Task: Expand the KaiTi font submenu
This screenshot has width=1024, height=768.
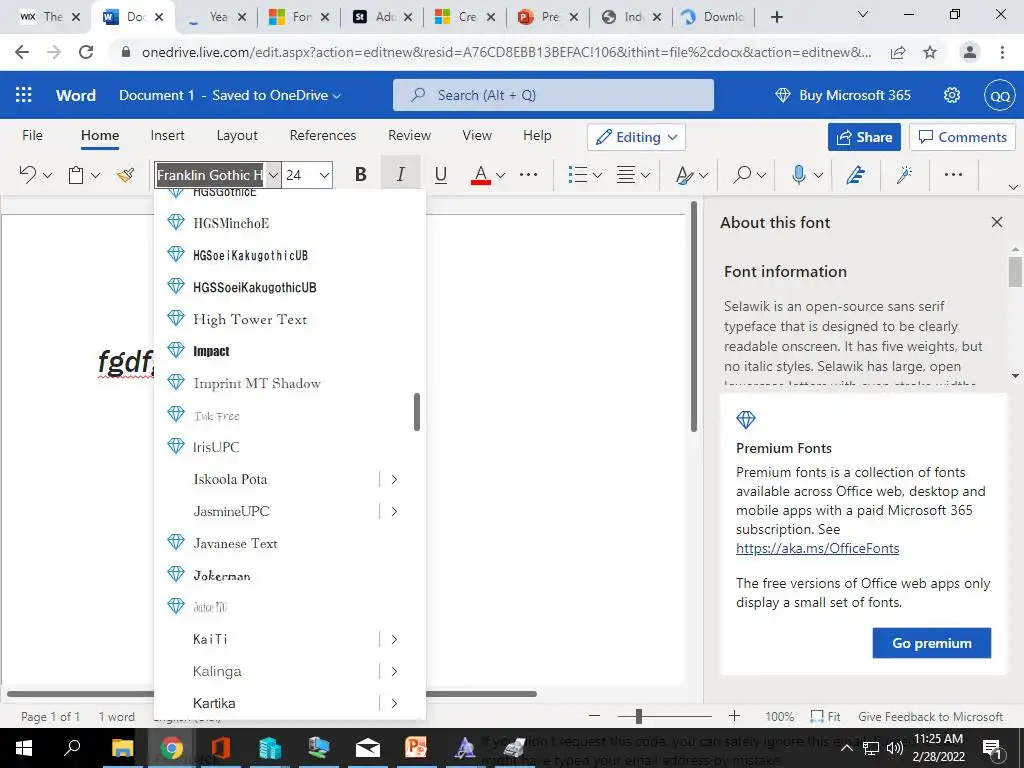Action: pos(394,639)
